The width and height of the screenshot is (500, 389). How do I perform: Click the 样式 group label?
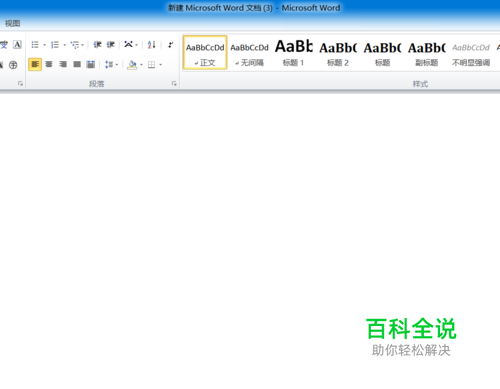pos(420,84)
